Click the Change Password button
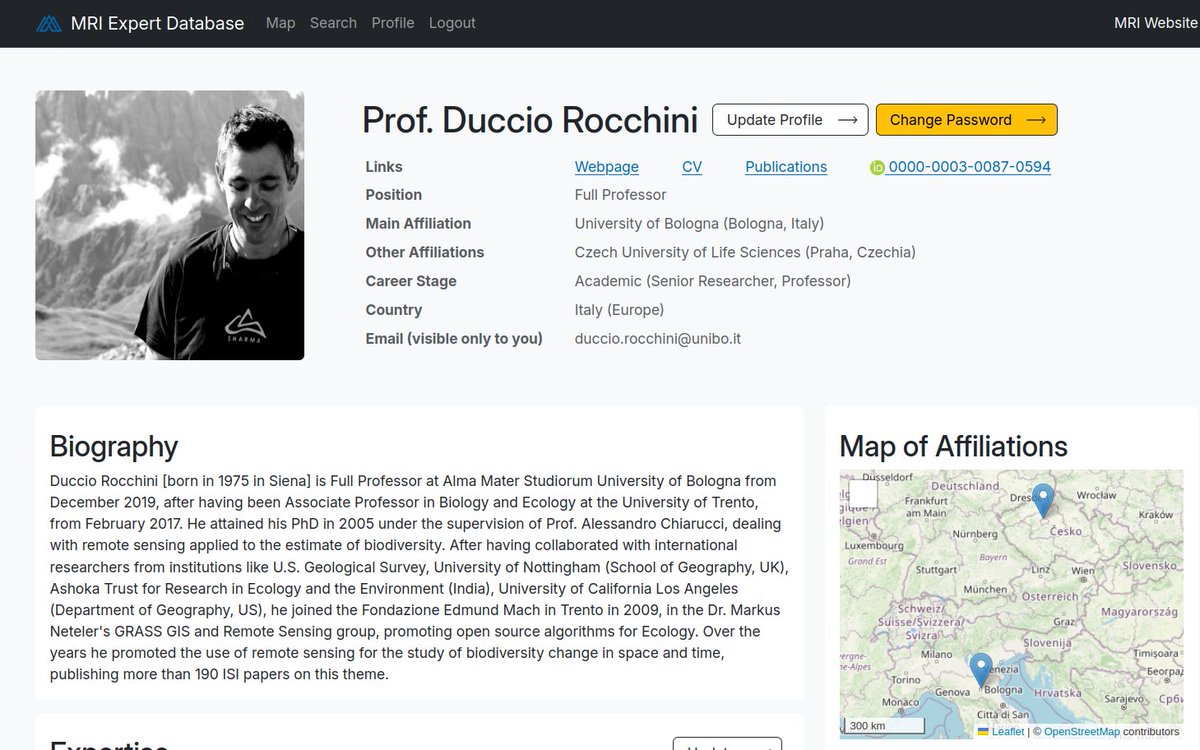 tap(966, 120)
